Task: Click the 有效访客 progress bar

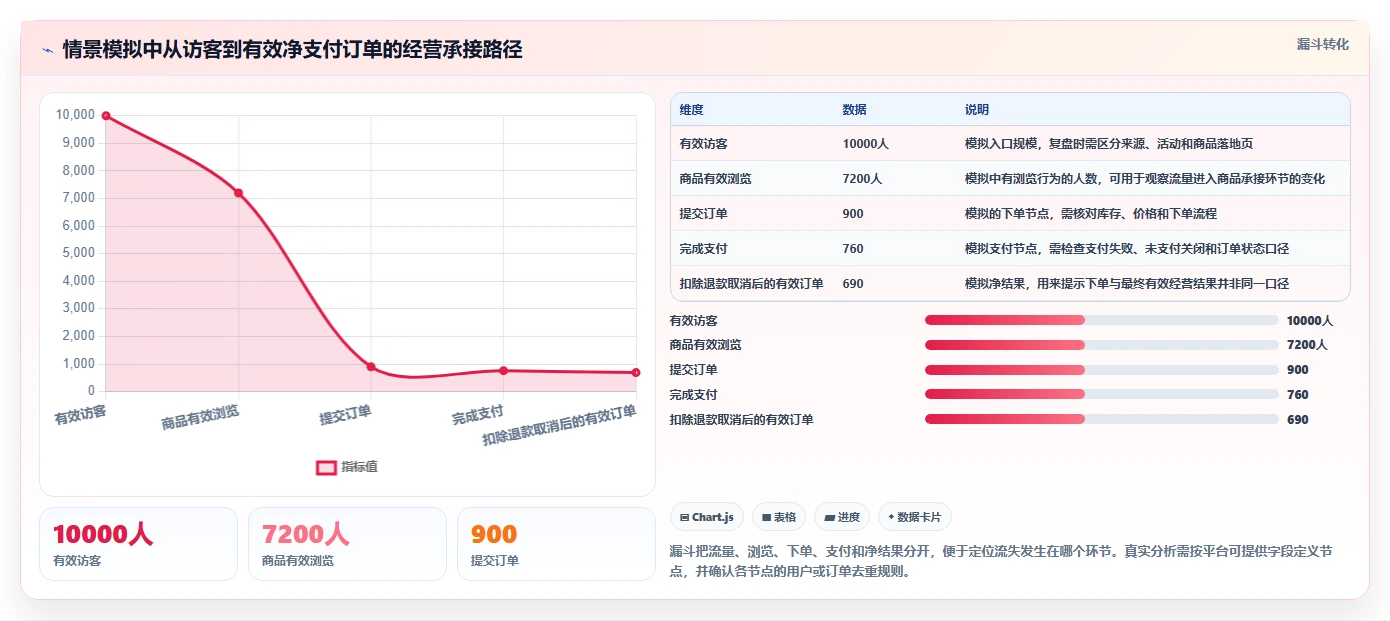Action: (x=1101, y=320)
